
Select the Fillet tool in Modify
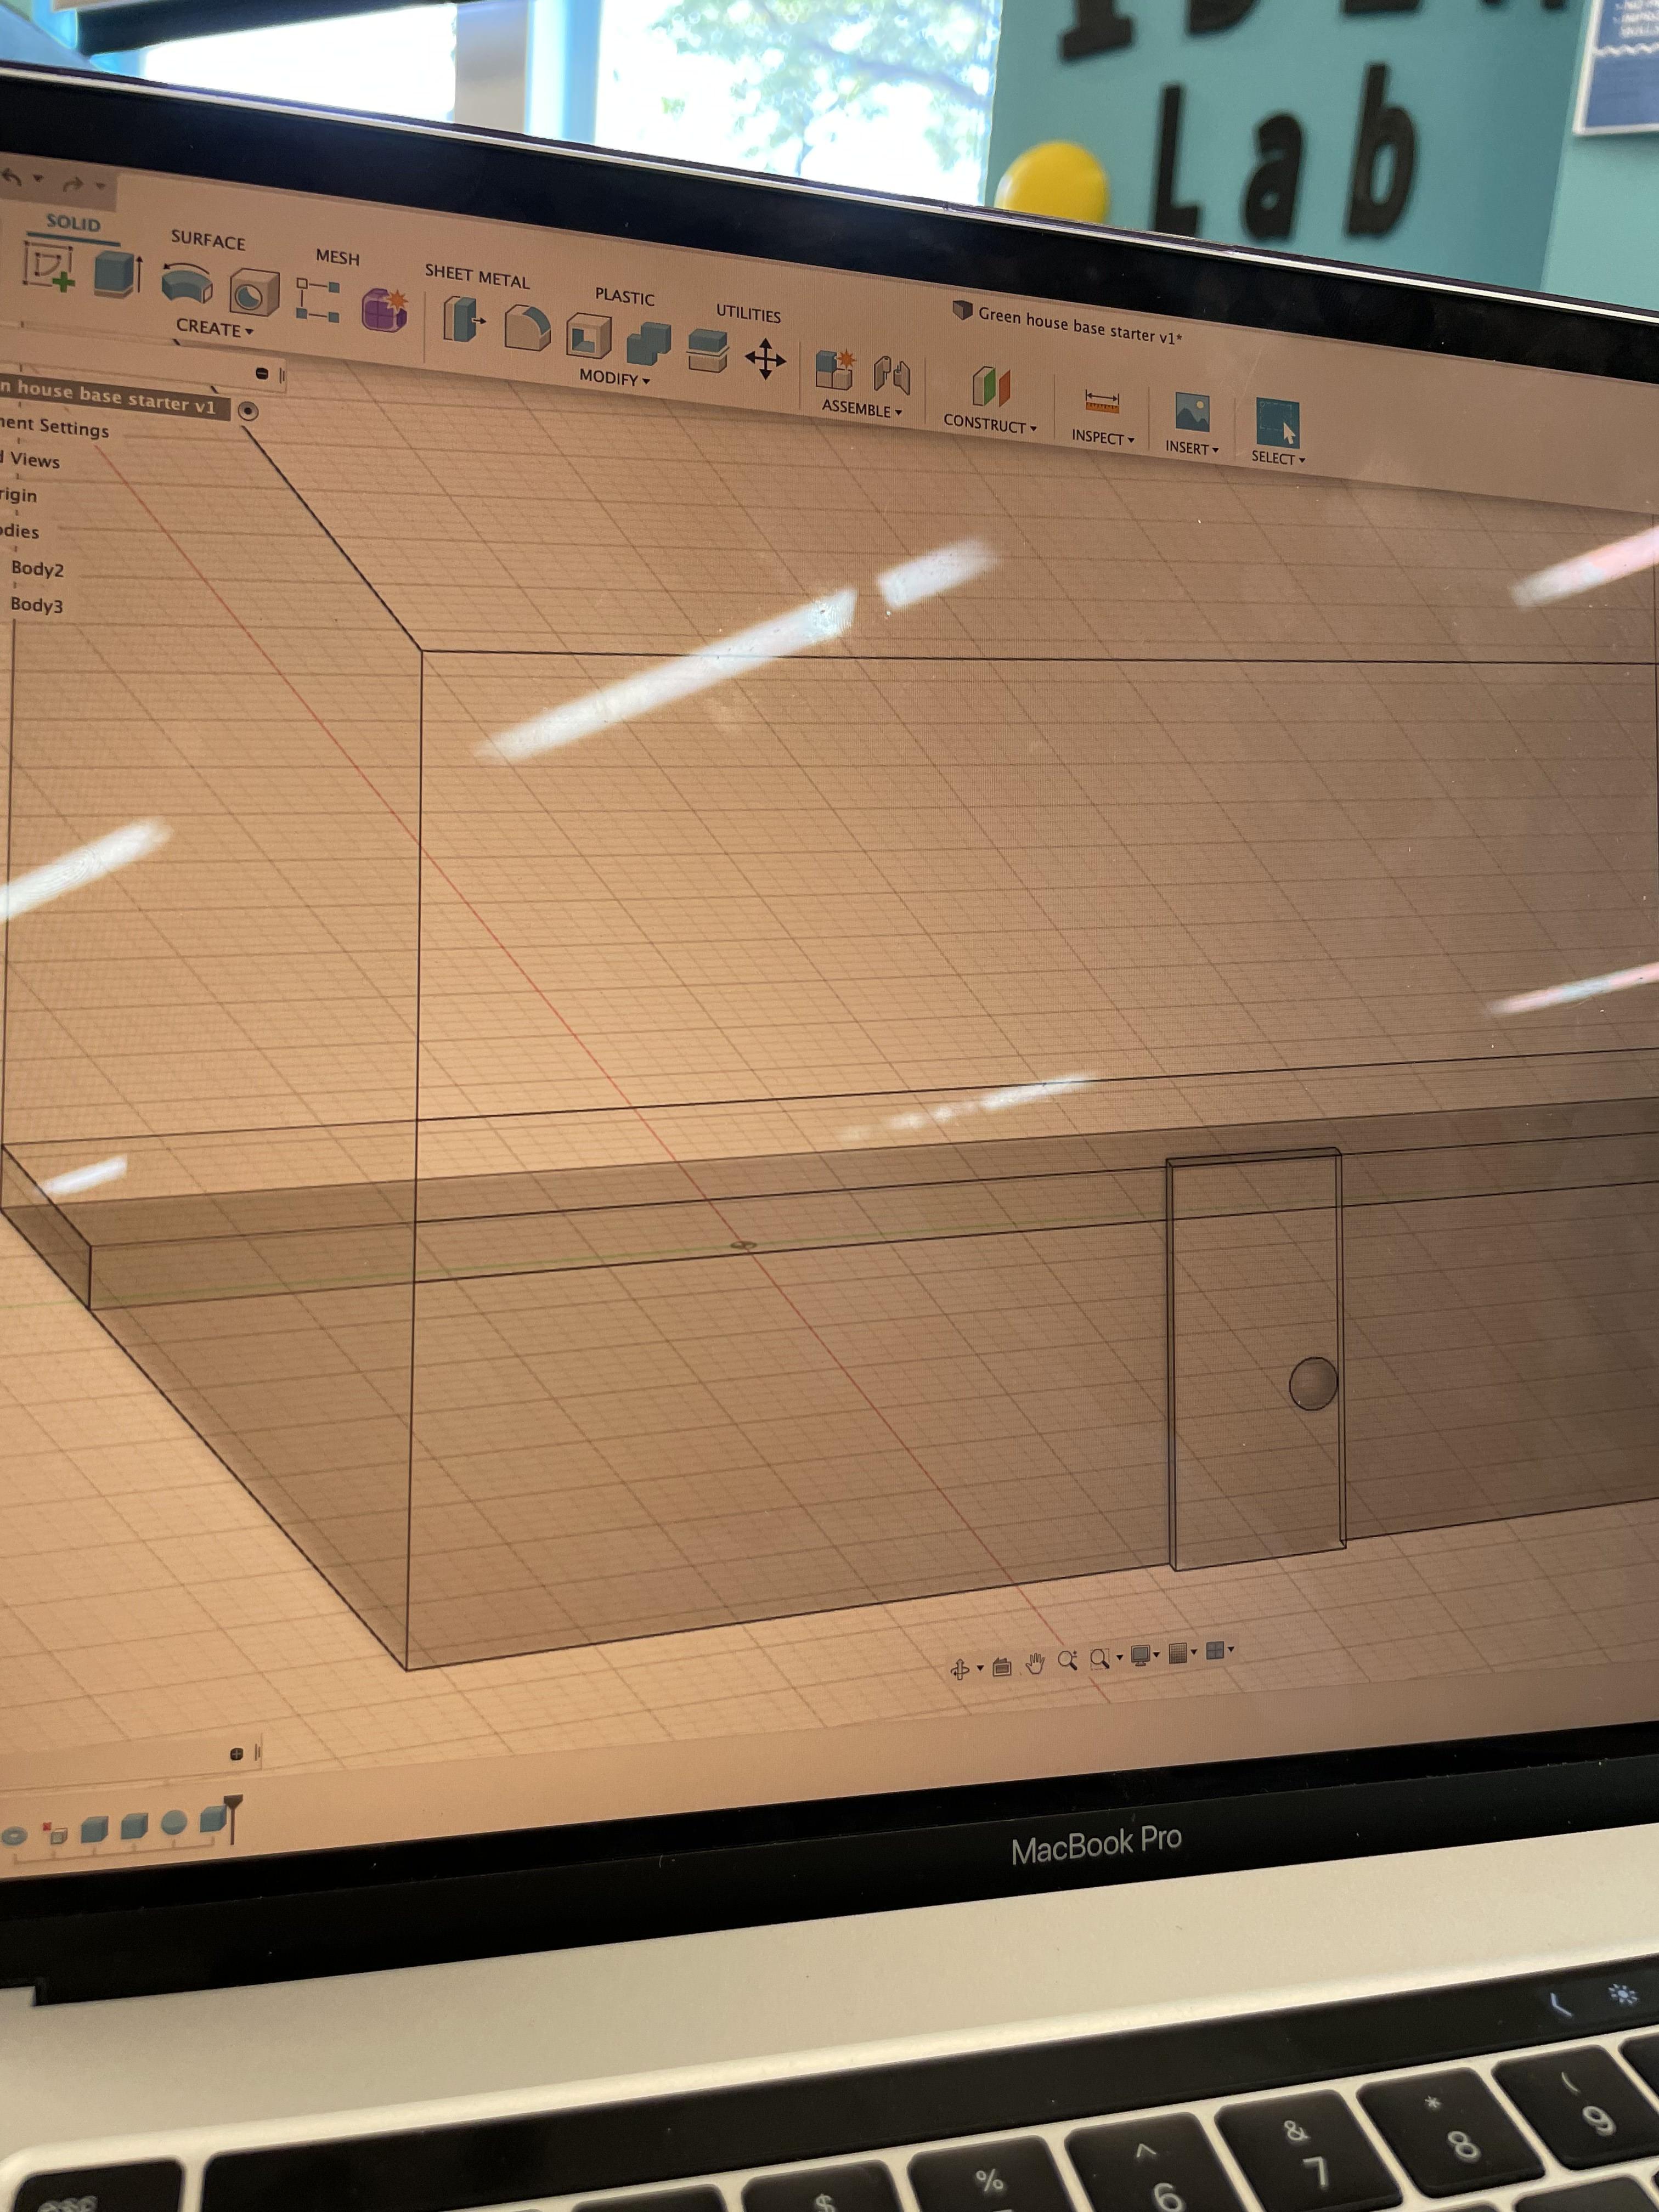527,328
